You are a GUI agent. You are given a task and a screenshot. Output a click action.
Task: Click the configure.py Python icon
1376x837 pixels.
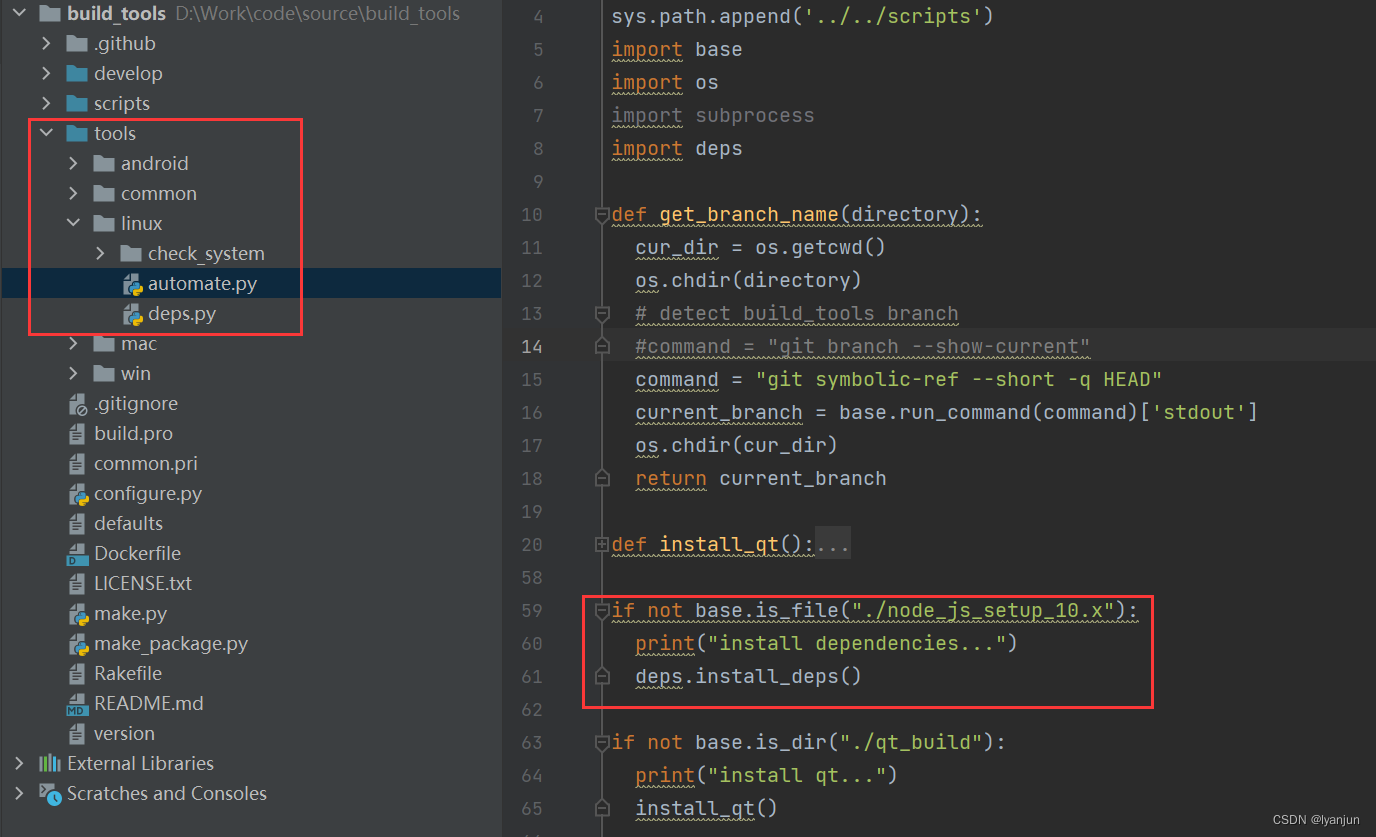tap(78, 494)
